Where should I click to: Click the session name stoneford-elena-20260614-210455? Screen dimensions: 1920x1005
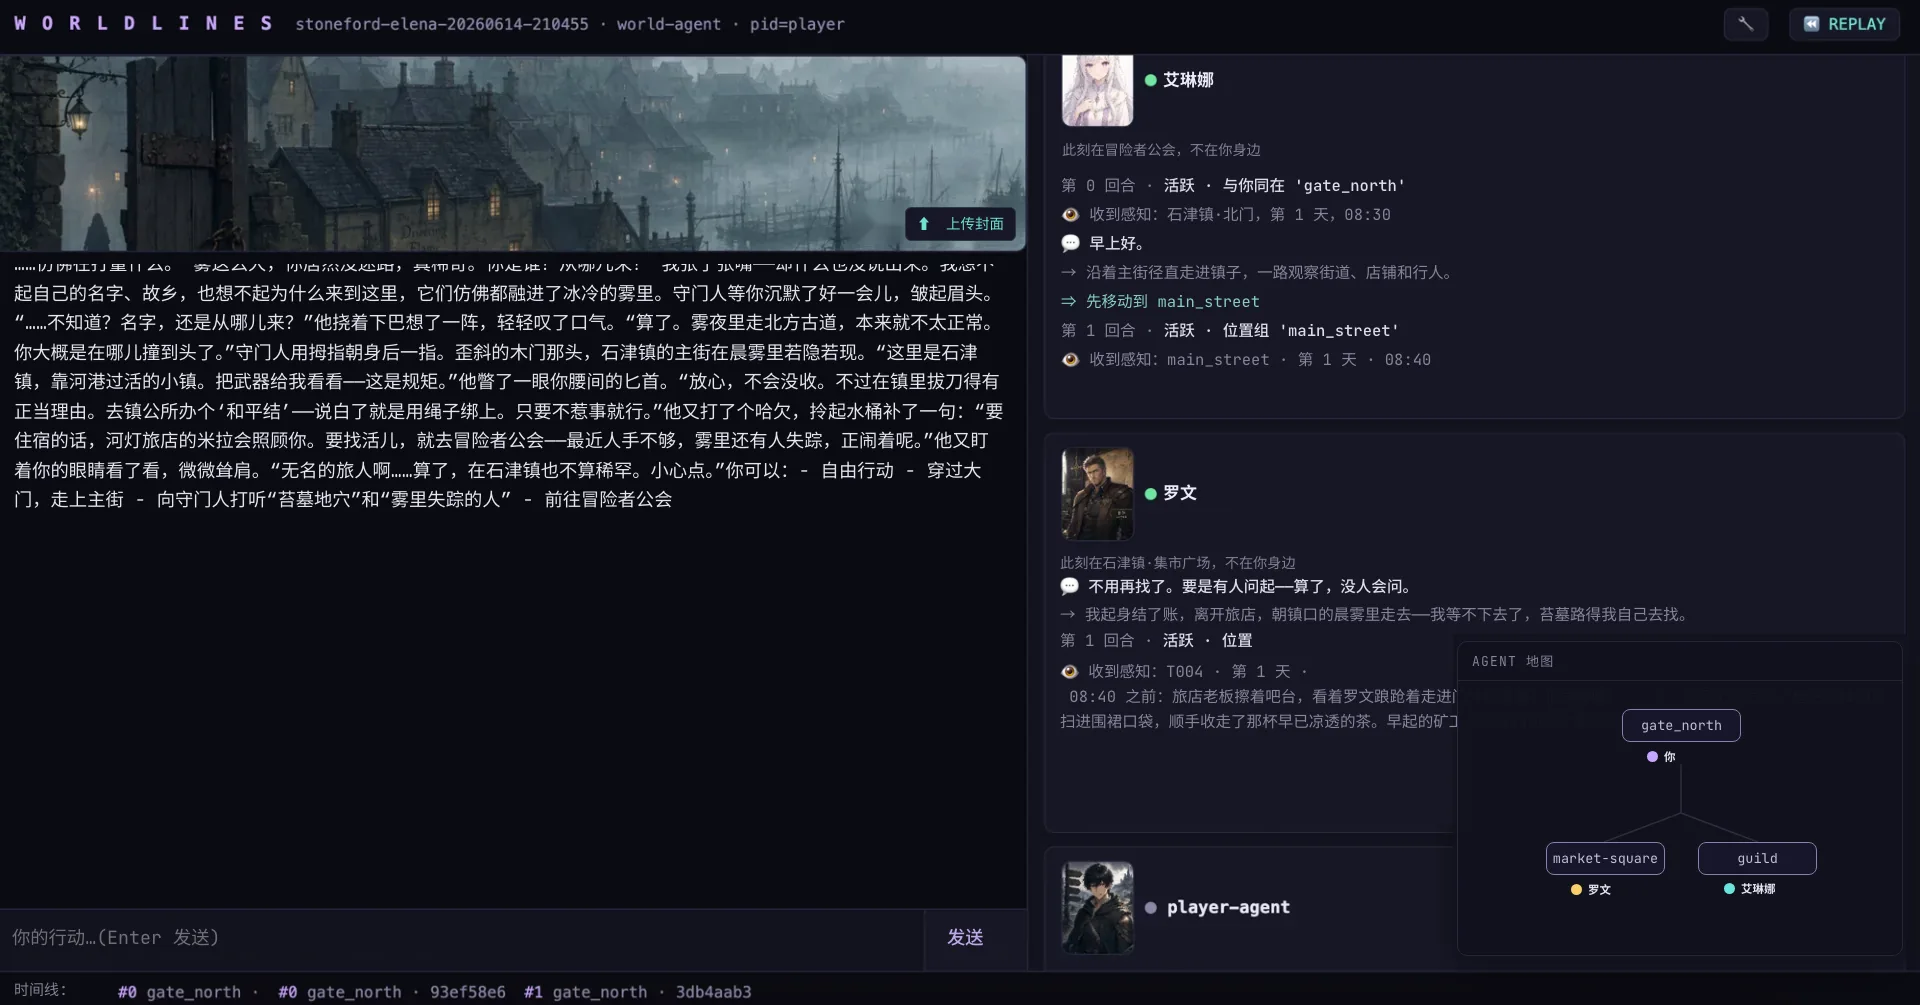[x=442, y=24]
